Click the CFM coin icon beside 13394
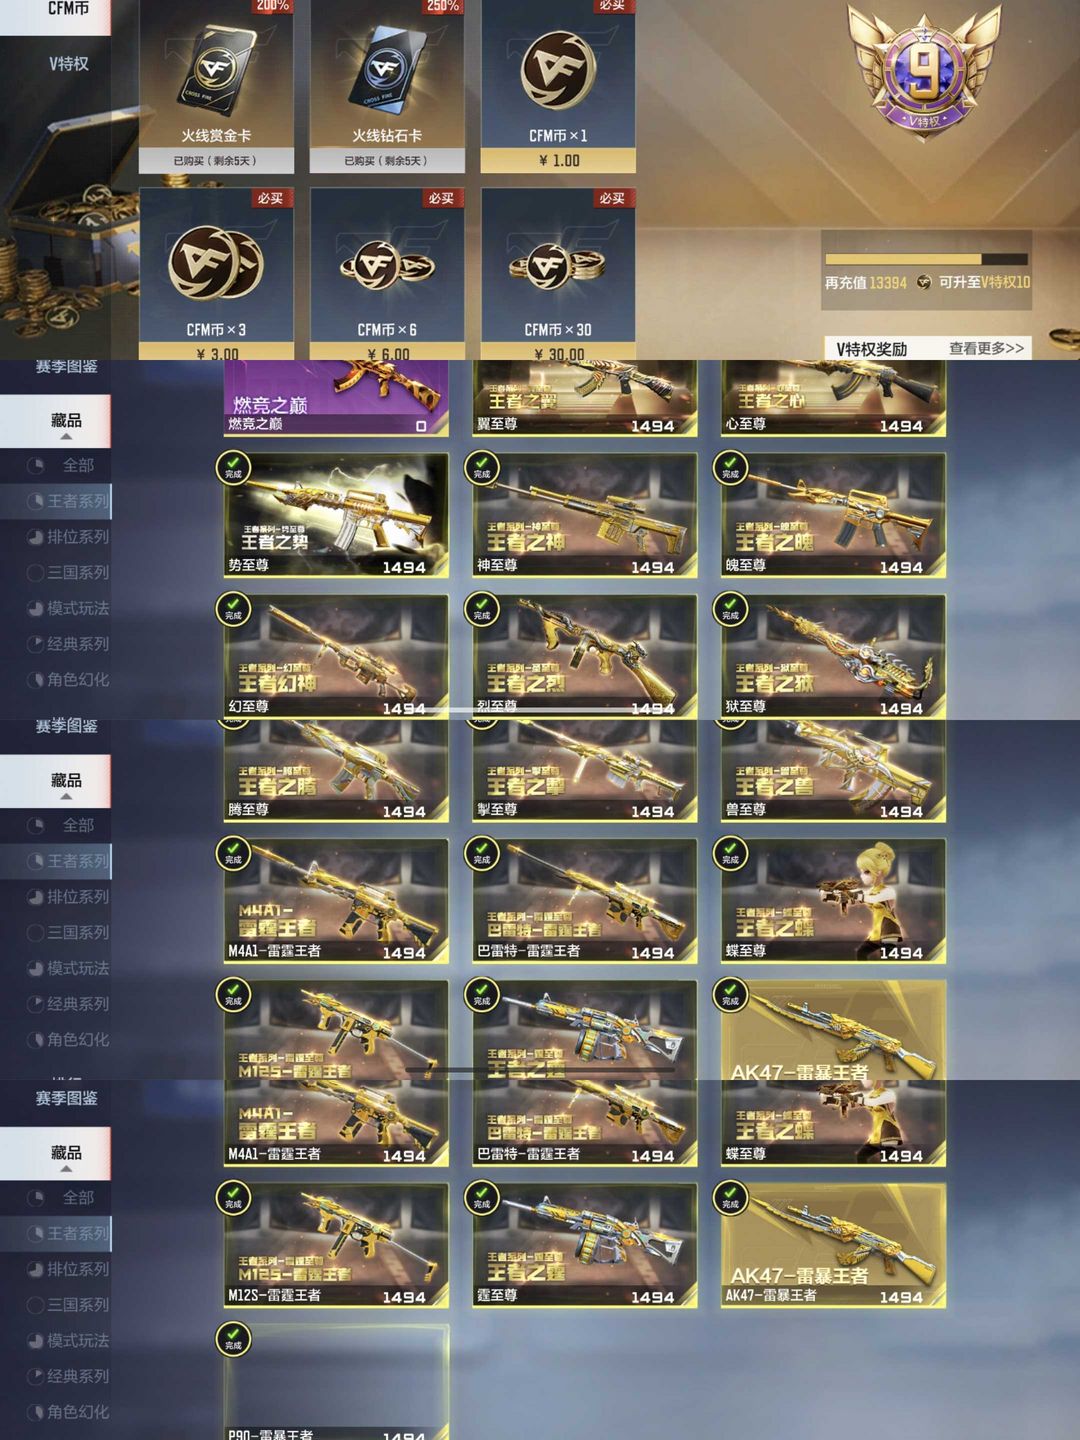This screenshot has width=1080, height=1440. 923,283
